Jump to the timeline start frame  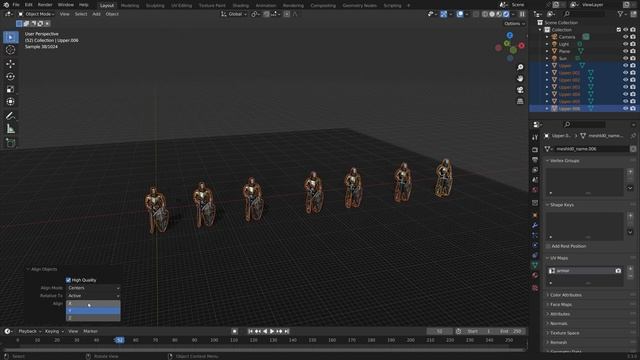tap(251, 331)
